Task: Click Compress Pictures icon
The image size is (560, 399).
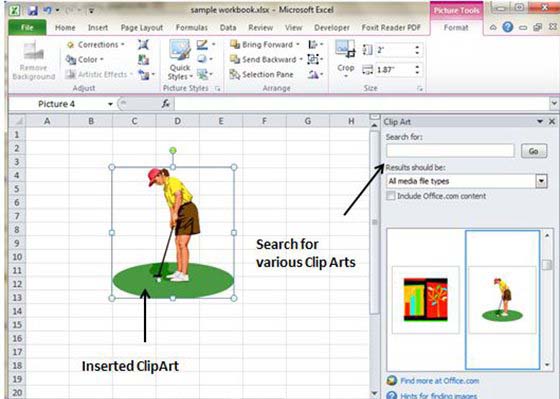Action: [x=144, y=45]
